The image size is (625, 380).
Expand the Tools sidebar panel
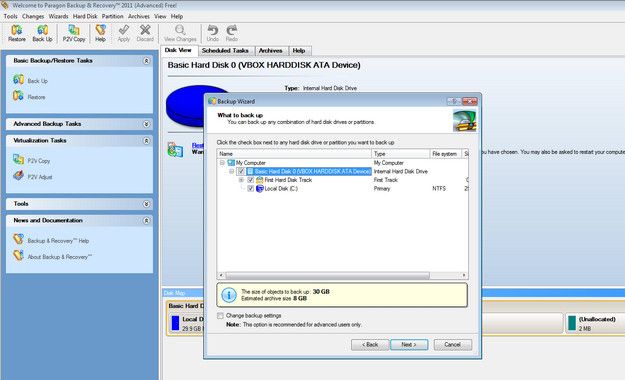[x=146, y=204]
